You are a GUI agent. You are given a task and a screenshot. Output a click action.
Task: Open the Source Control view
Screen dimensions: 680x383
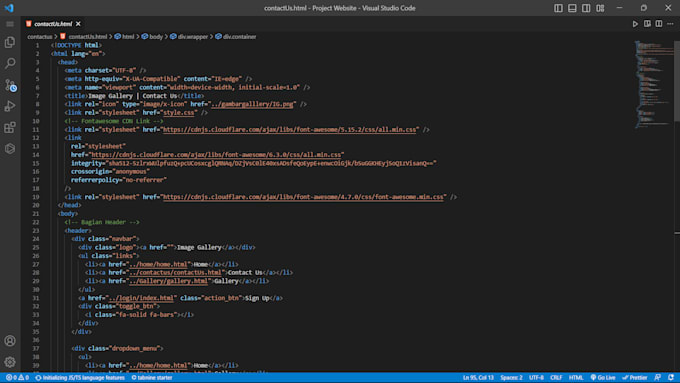coord(10,85)
